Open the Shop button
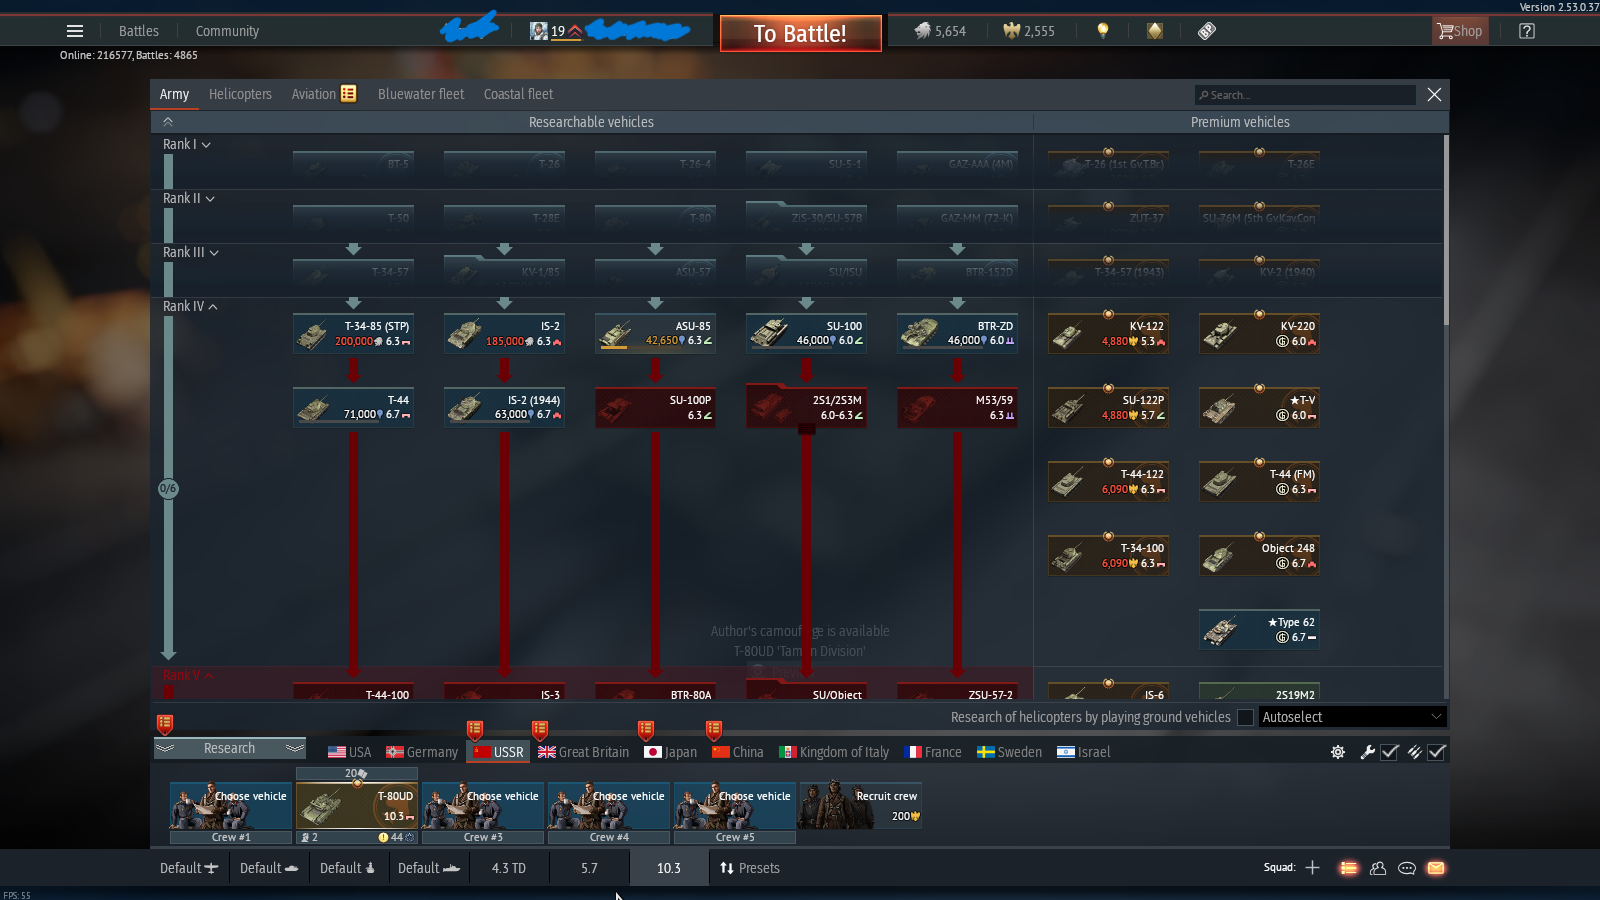The image size is (1600, 900). click(1460, 31)
